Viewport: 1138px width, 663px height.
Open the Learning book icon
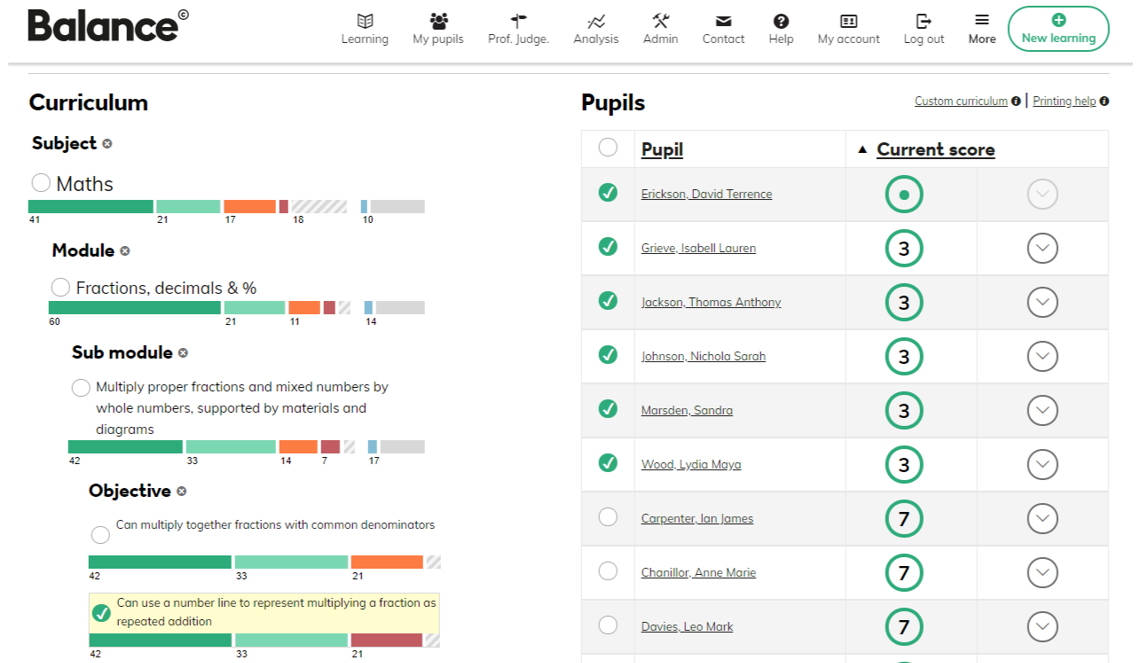[x=365, y=21]
